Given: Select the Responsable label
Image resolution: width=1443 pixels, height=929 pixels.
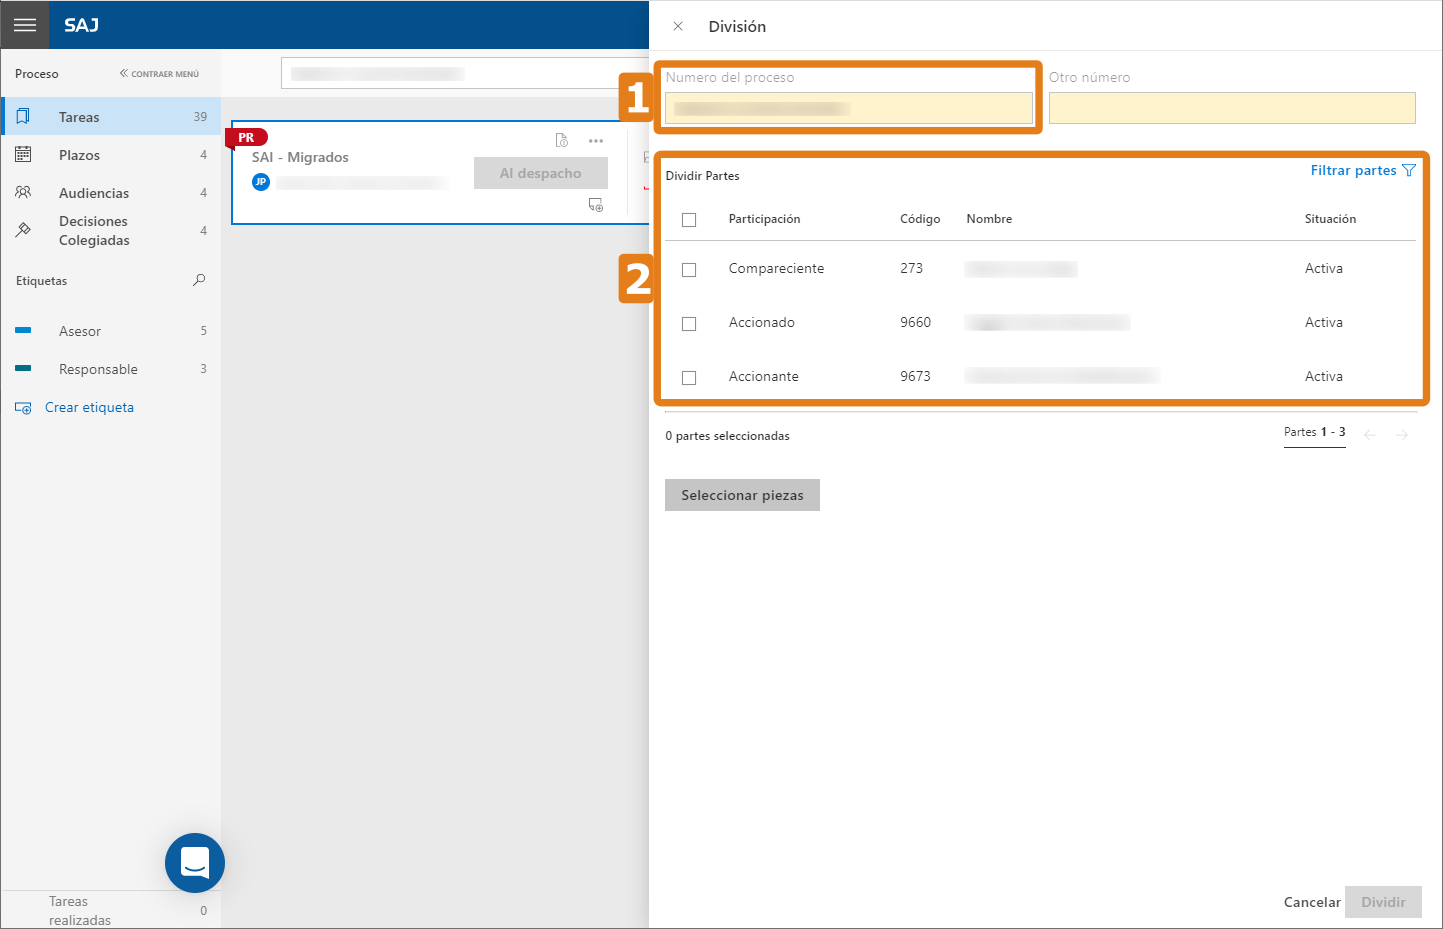Looking at the screenshot, I should [x=111, y=369].
